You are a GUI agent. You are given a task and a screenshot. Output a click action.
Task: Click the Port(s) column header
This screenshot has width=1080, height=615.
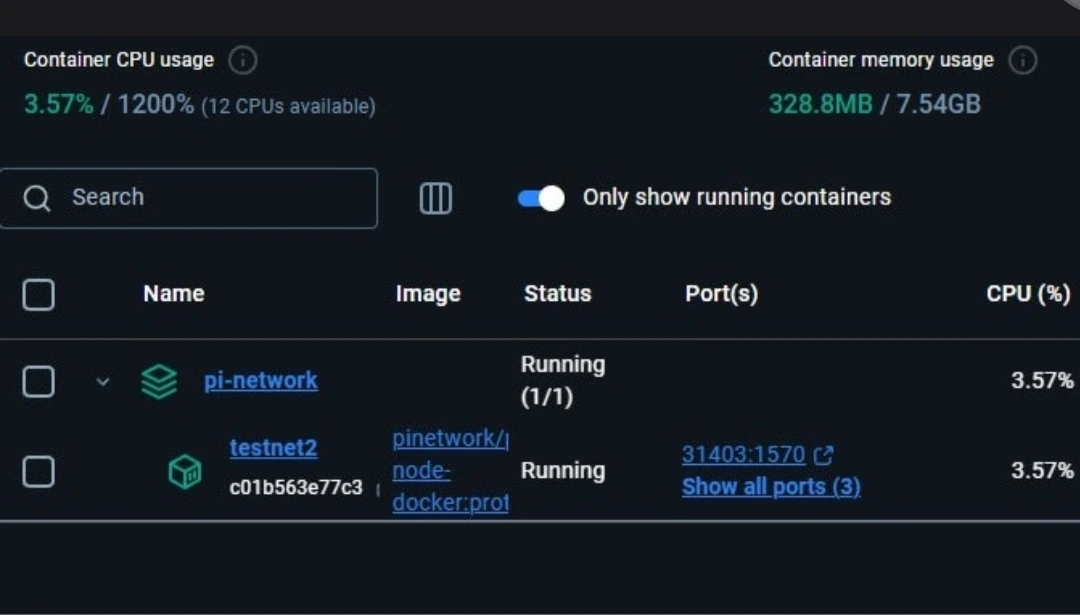tap(721, 294)
